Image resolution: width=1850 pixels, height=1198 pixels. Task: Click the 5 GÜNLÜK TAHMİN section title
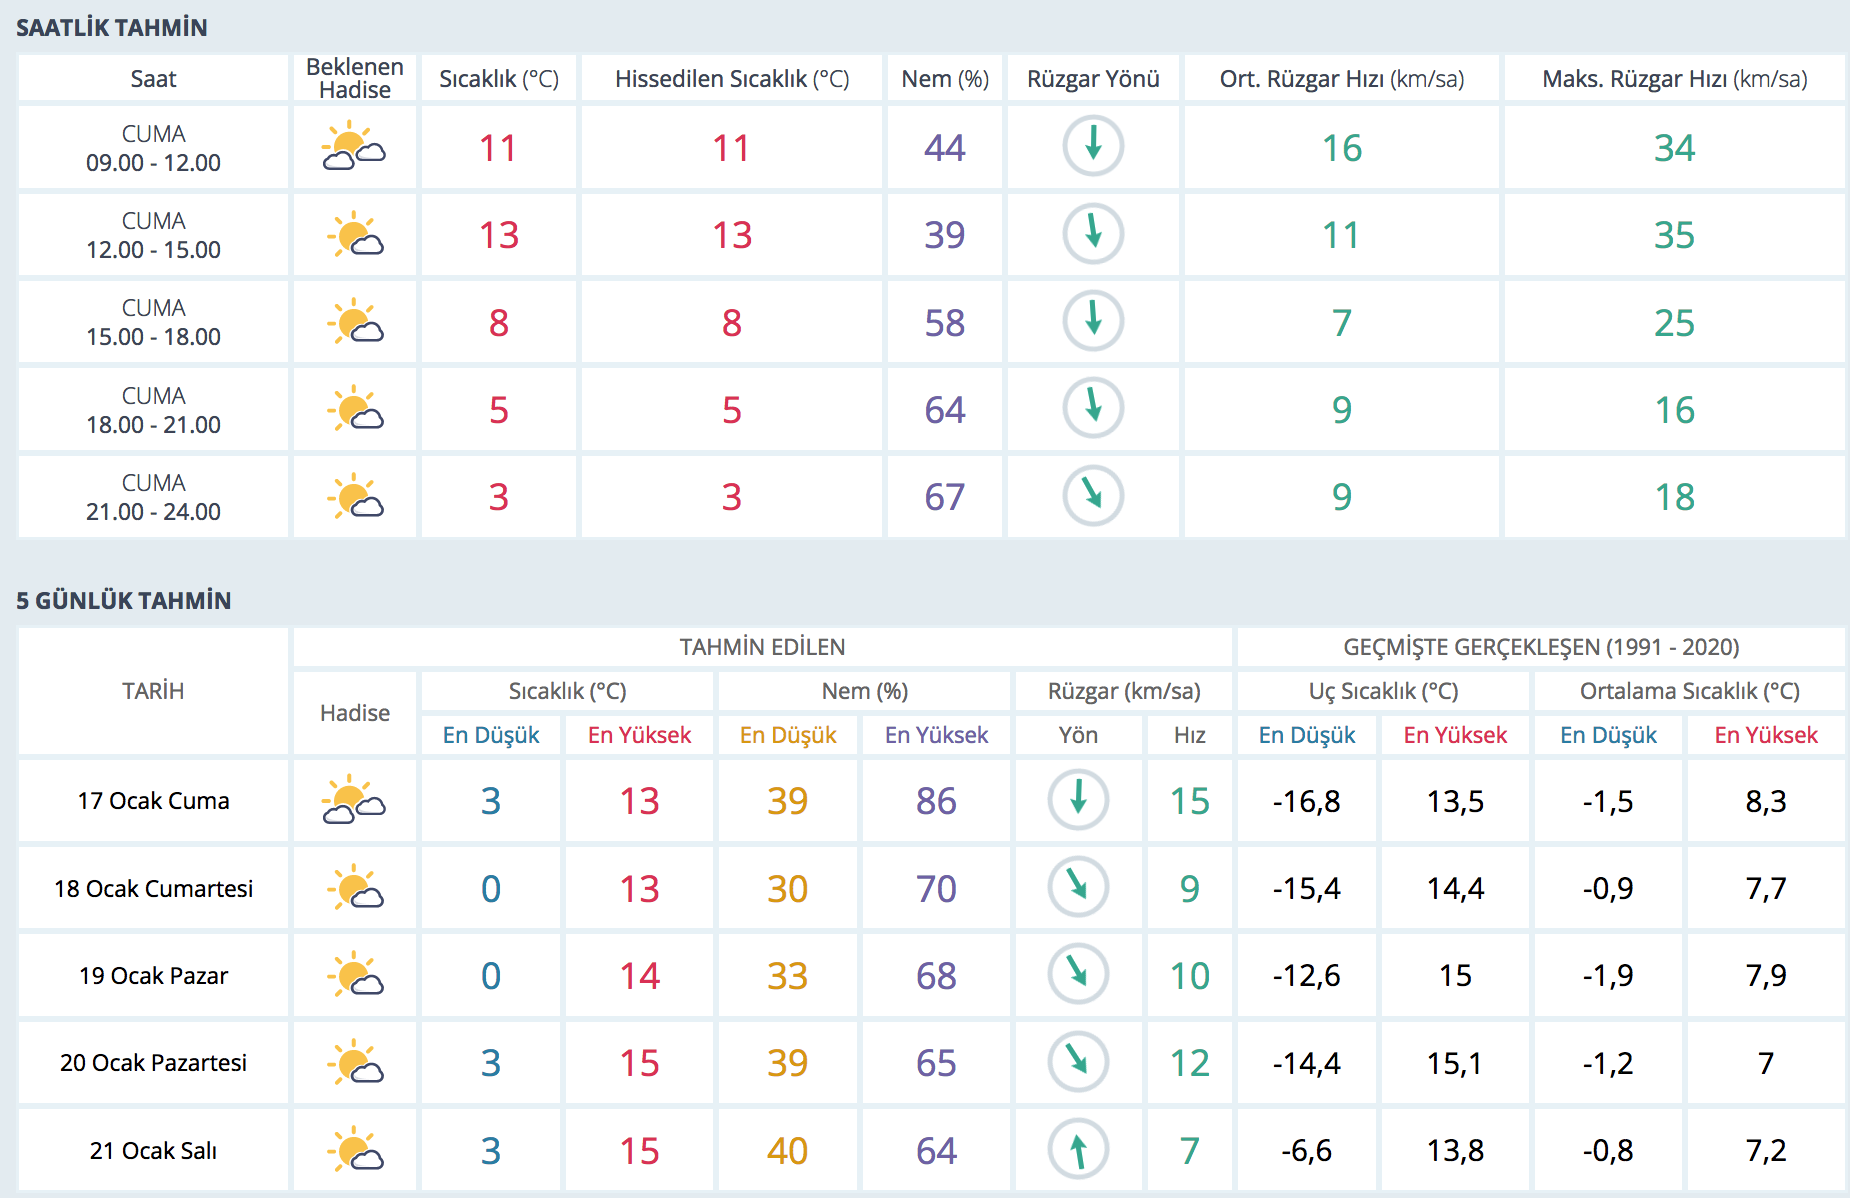pyautogui.click(x=124, y=601)
